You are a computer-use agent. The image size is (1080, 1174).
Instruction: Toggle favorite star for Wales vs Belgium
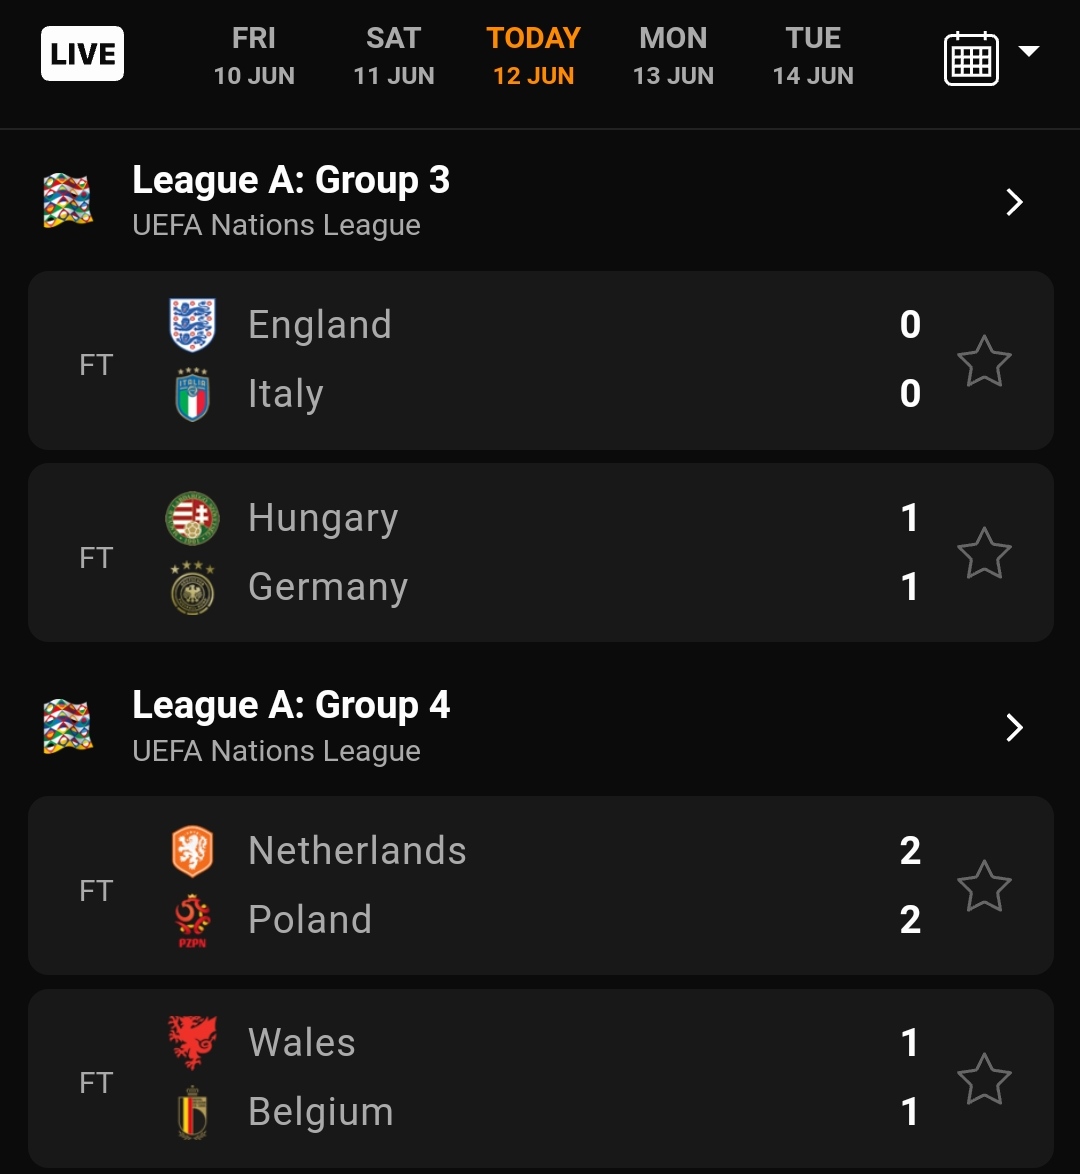coord(984,1080)
